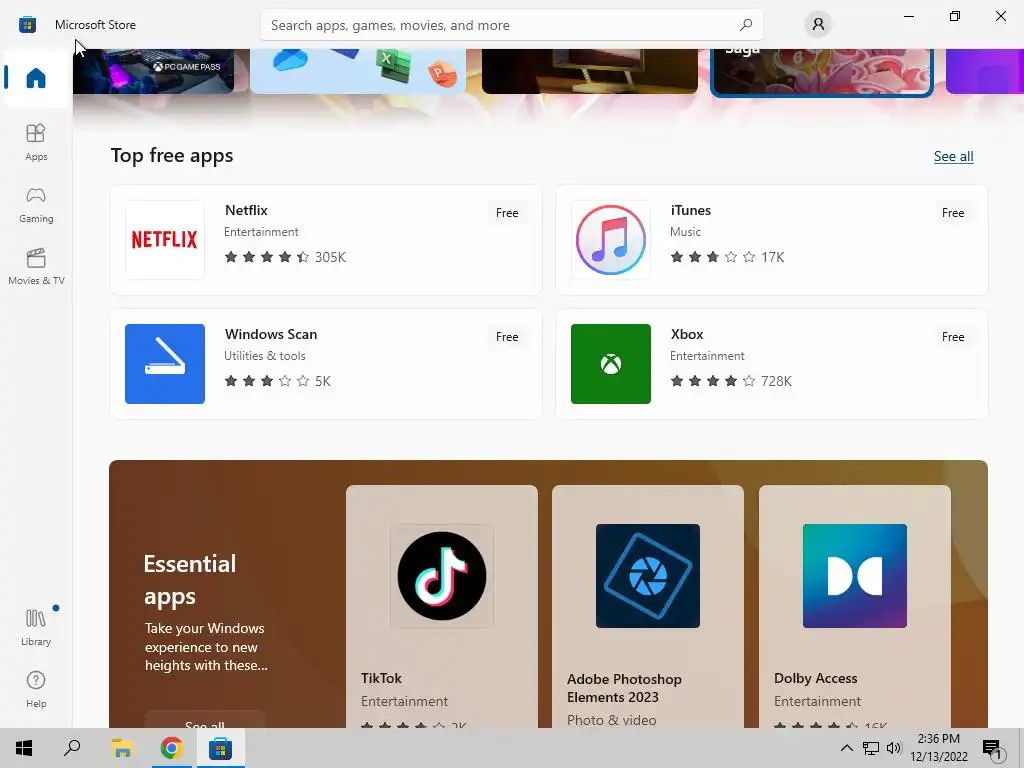
Task: Click the Windows Scan title text
Action: coord(271,334)
